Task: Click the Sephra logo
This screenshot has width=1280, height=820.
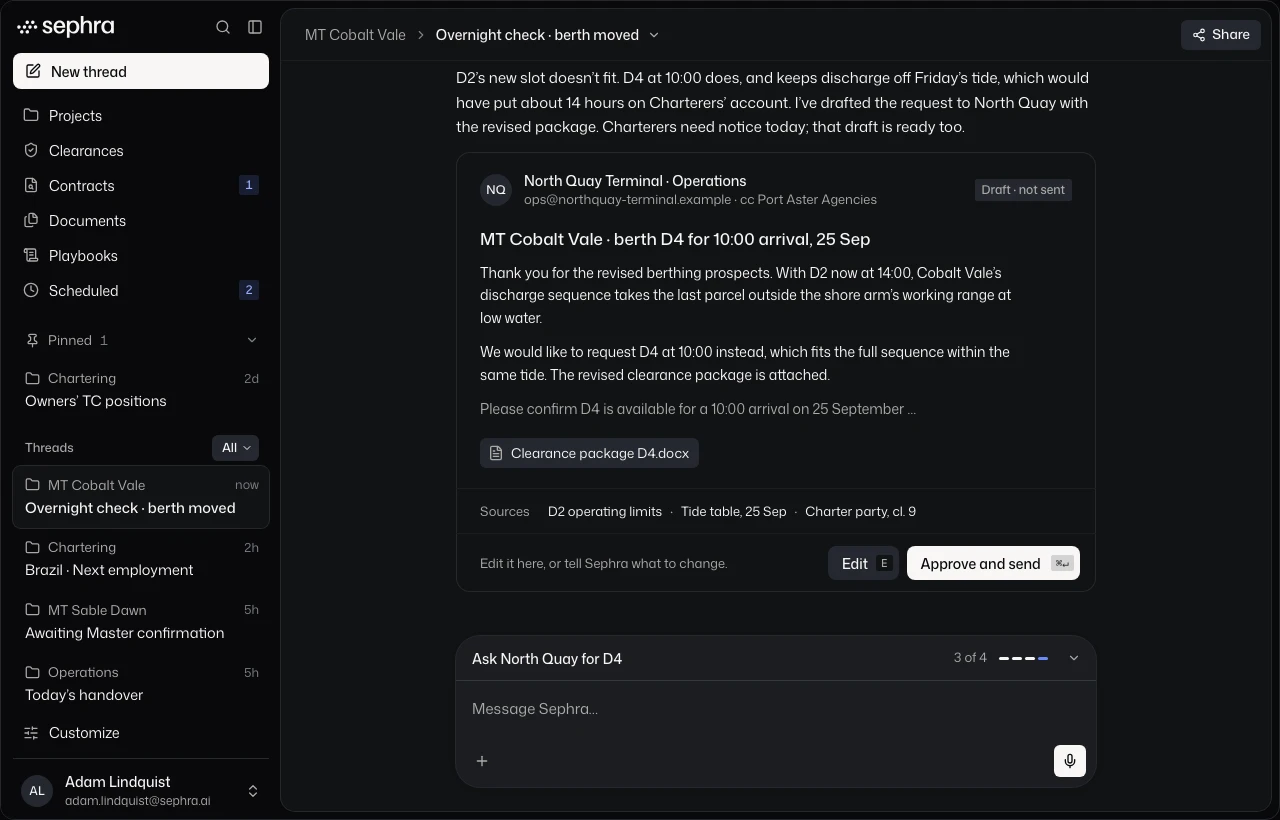Action: point(66,27)
